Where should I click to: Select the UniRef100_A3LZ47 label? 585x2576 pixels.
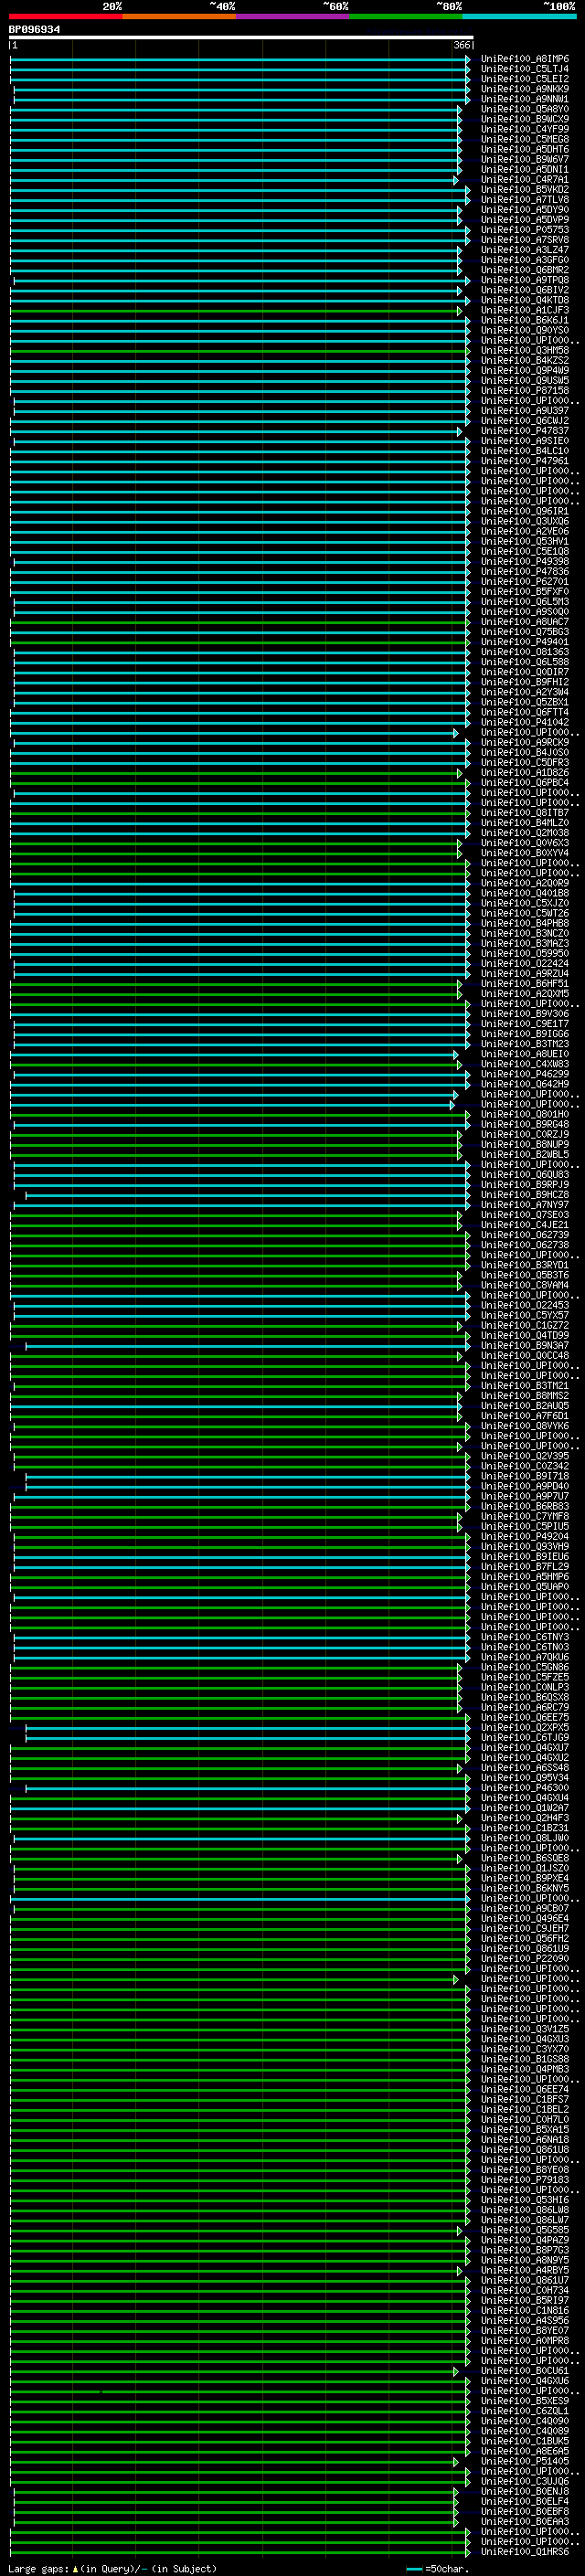[525, 250]
